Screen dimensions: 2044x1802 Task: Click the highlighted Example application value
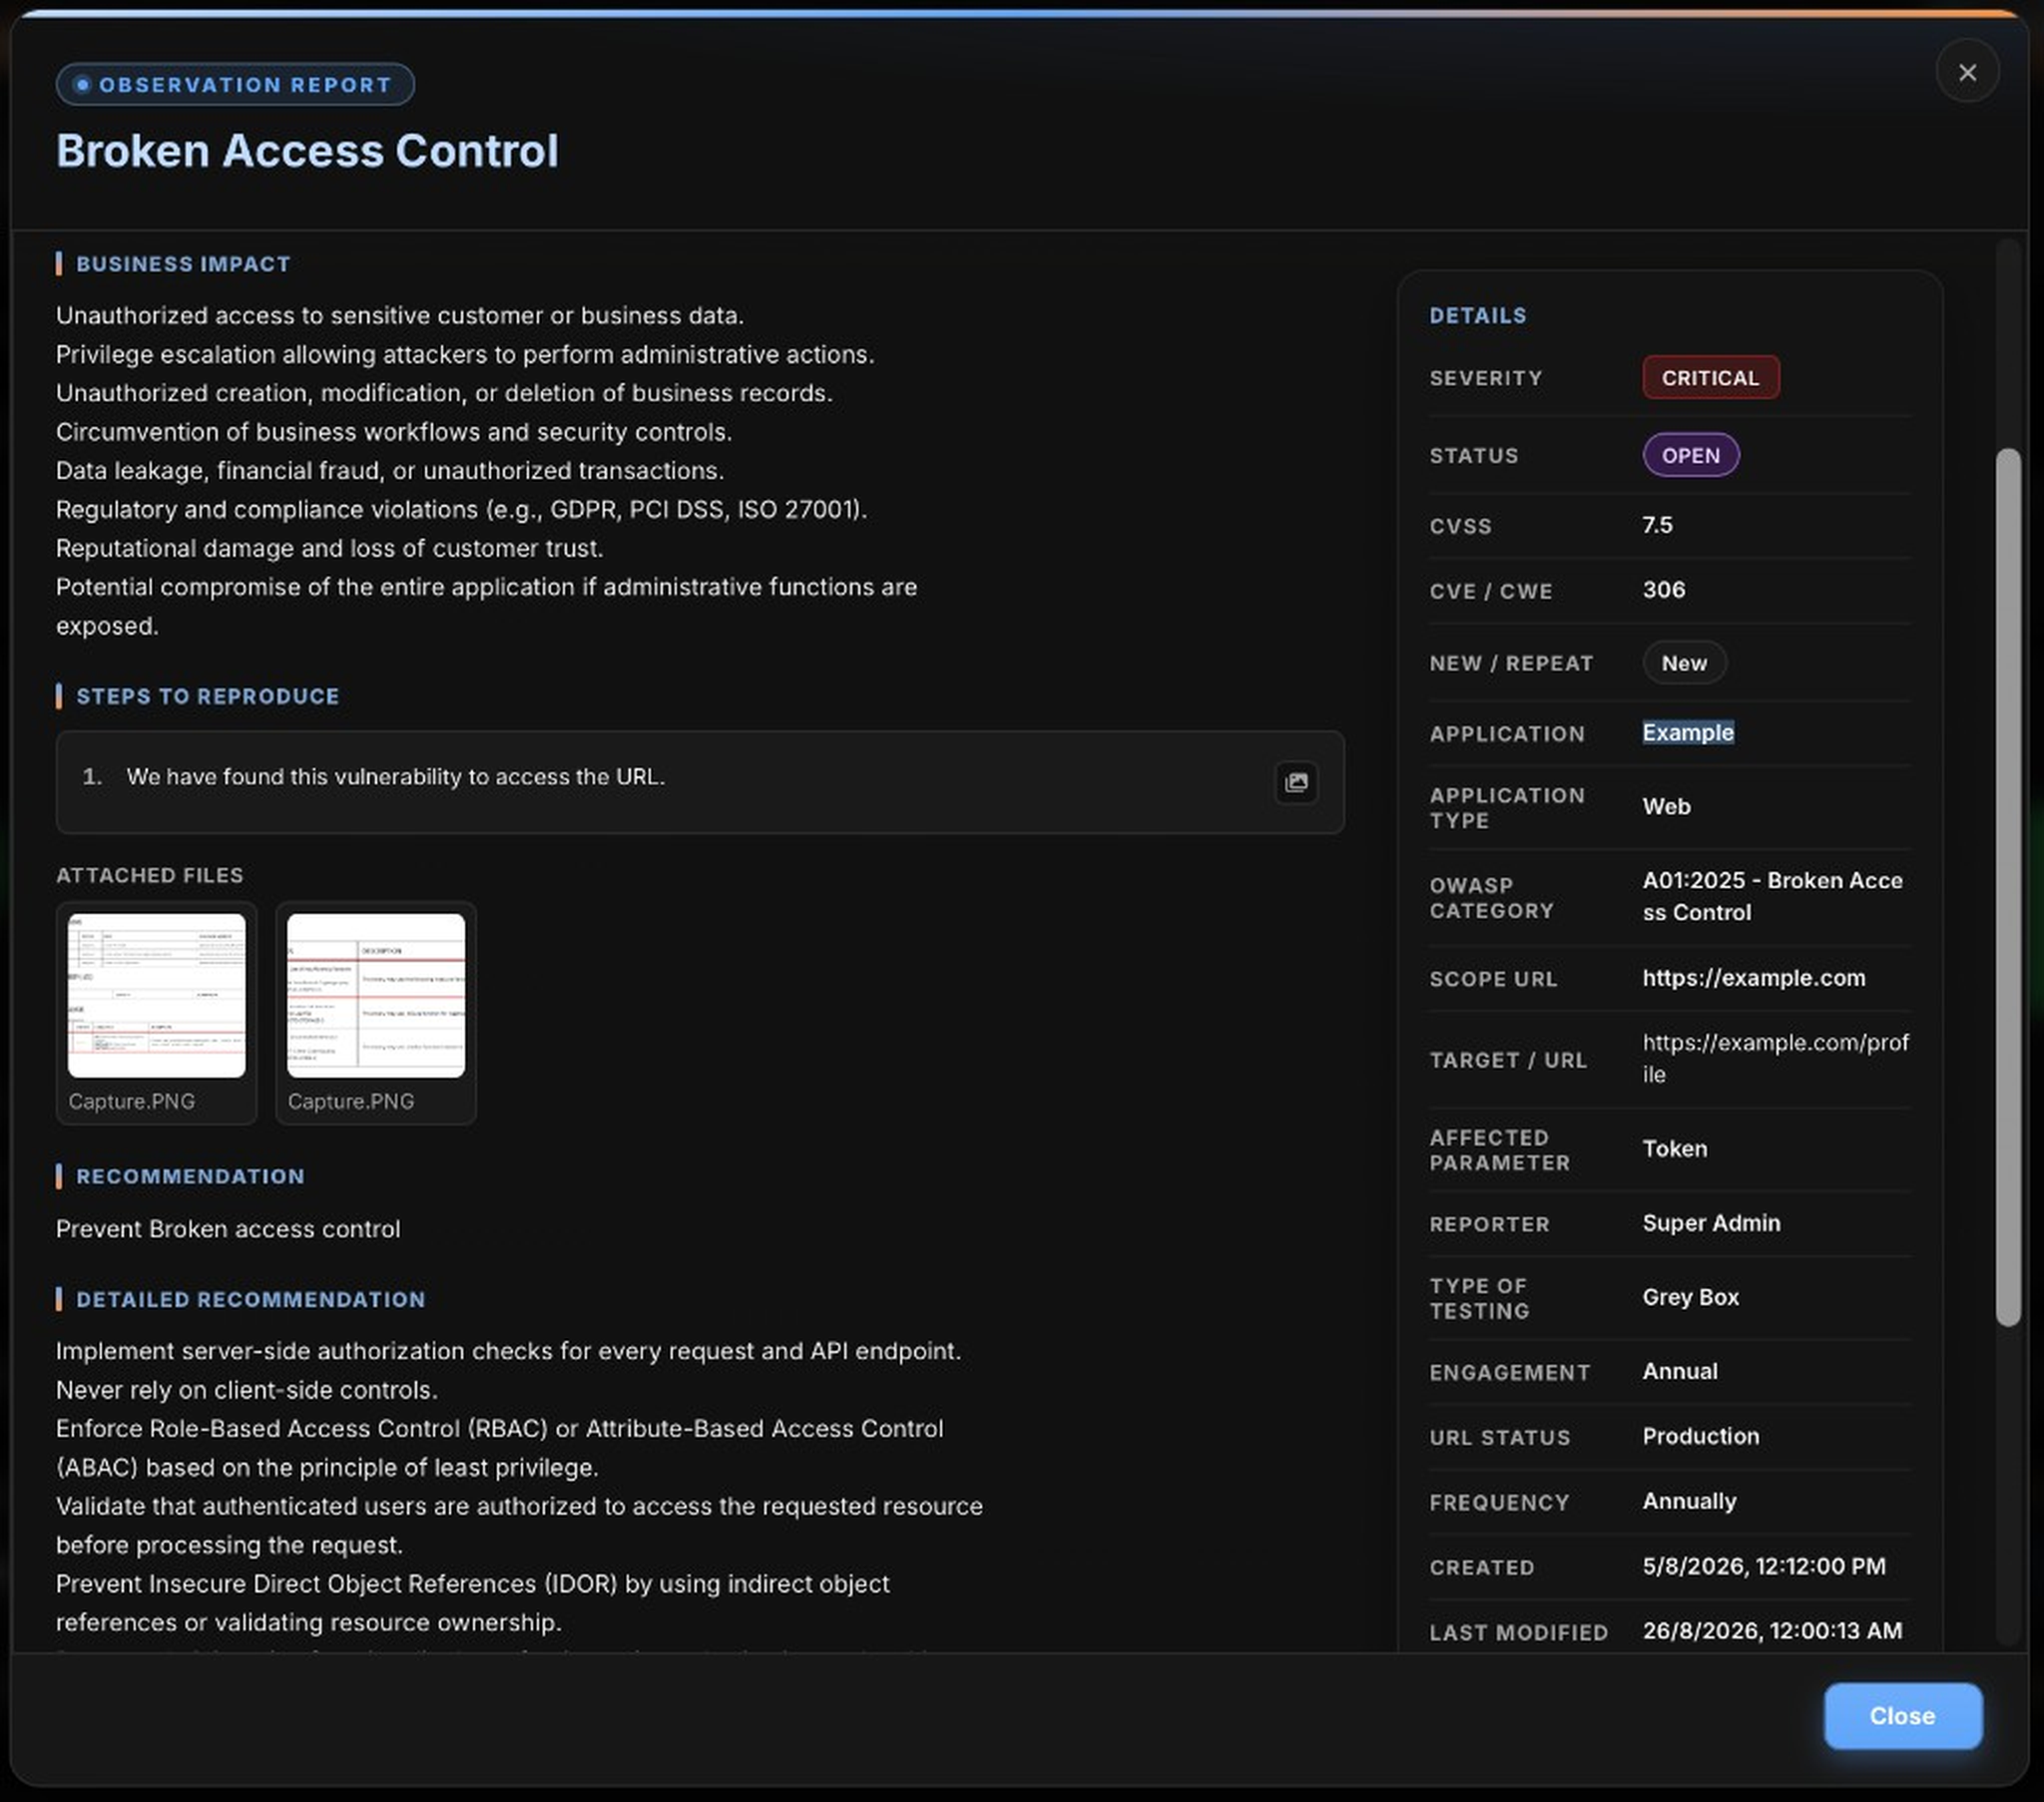point(1688,732)
